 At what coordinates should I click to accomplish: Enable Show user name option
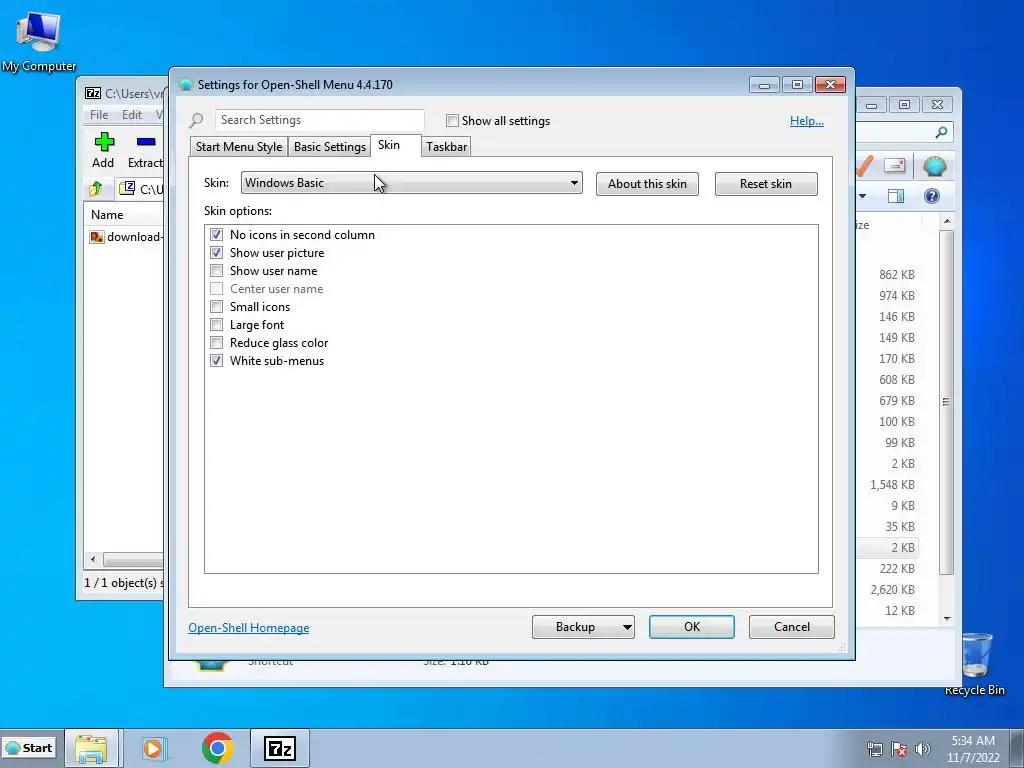click(x=216, y=270)
